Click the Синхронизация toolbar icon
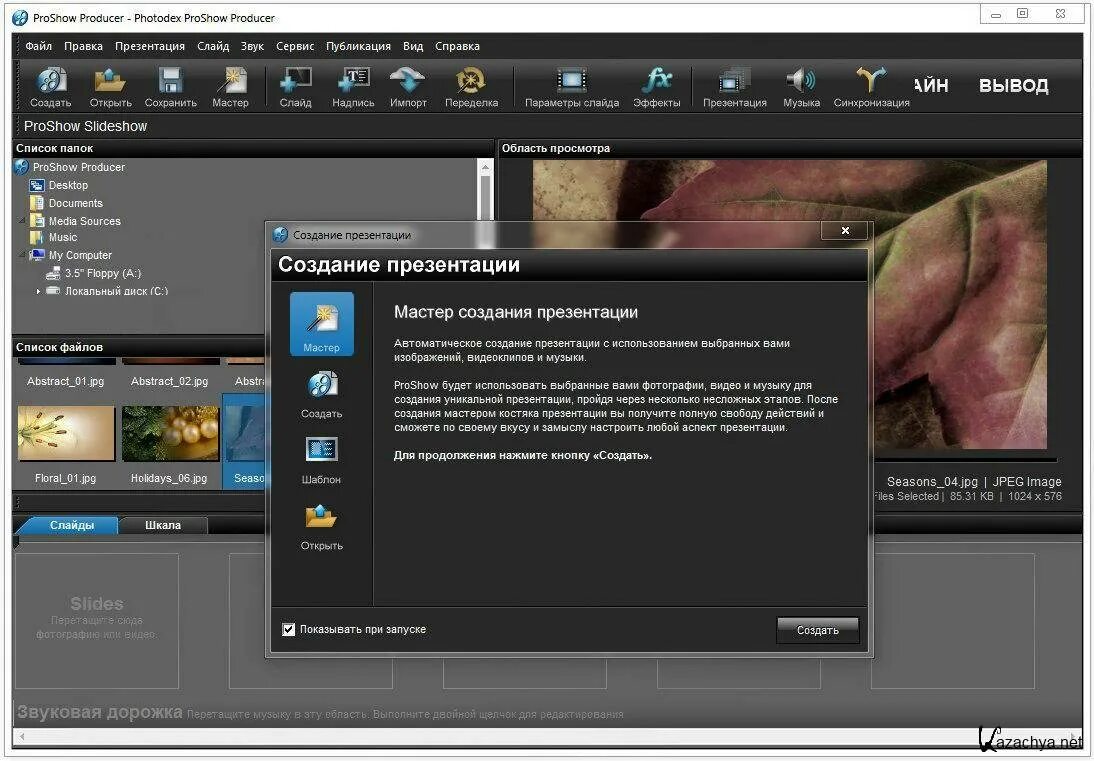 pyautogui.click(x=871, y=87)
